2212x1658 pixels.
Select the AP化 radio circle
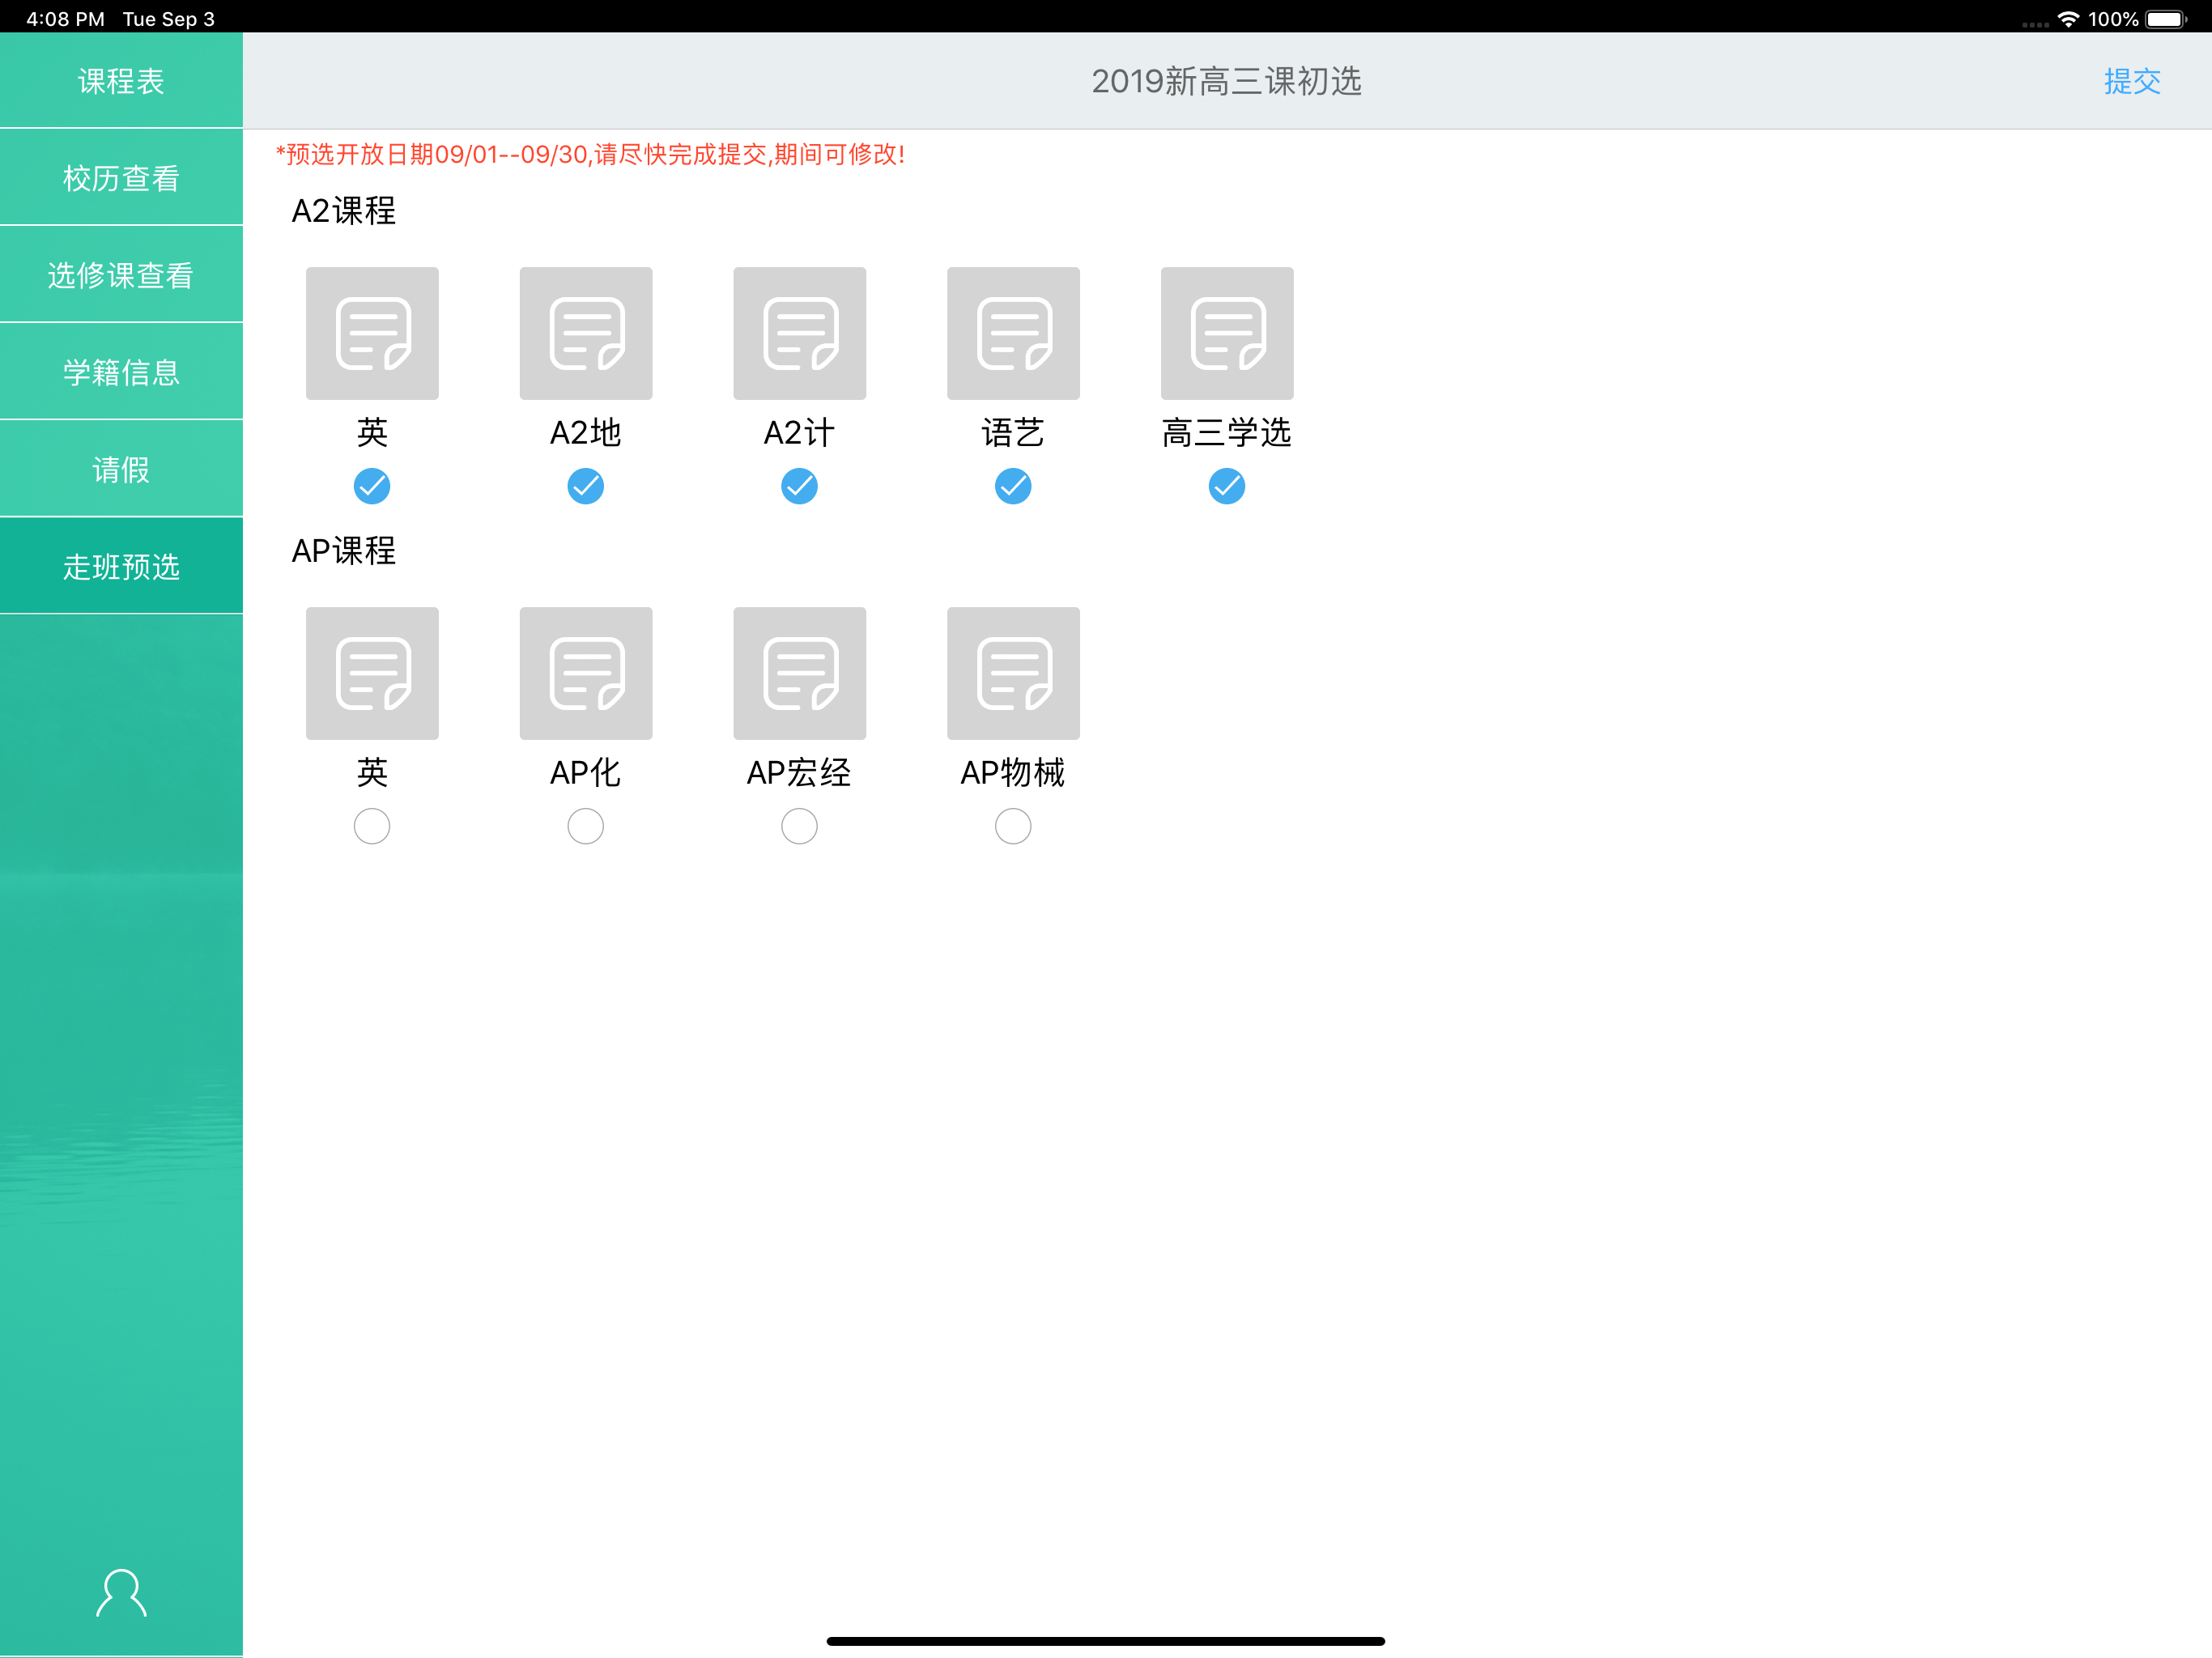(x=586, y=826)
